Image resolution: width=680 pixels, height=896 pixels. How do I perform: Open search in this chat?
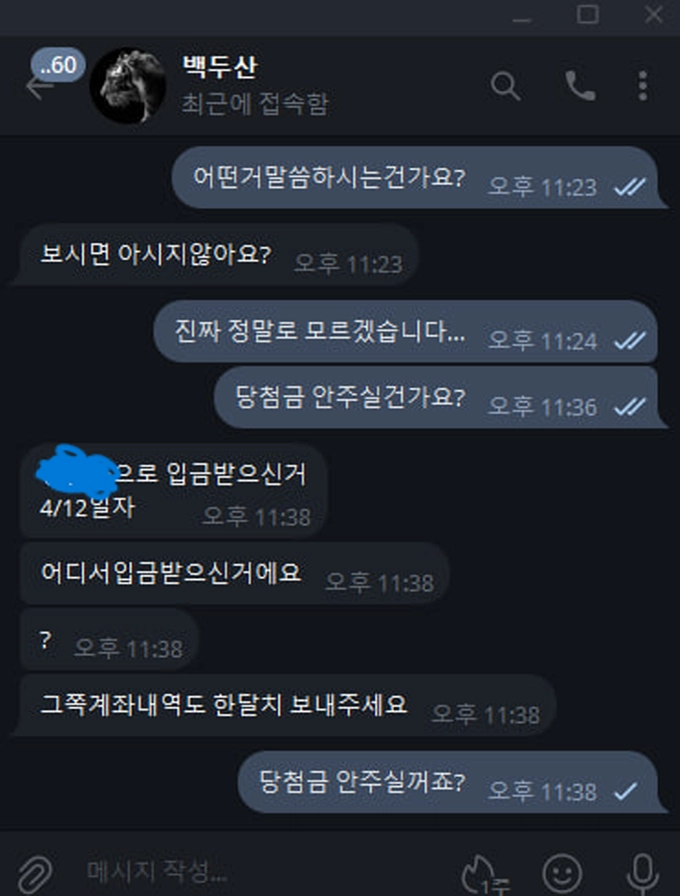(505, 86)
